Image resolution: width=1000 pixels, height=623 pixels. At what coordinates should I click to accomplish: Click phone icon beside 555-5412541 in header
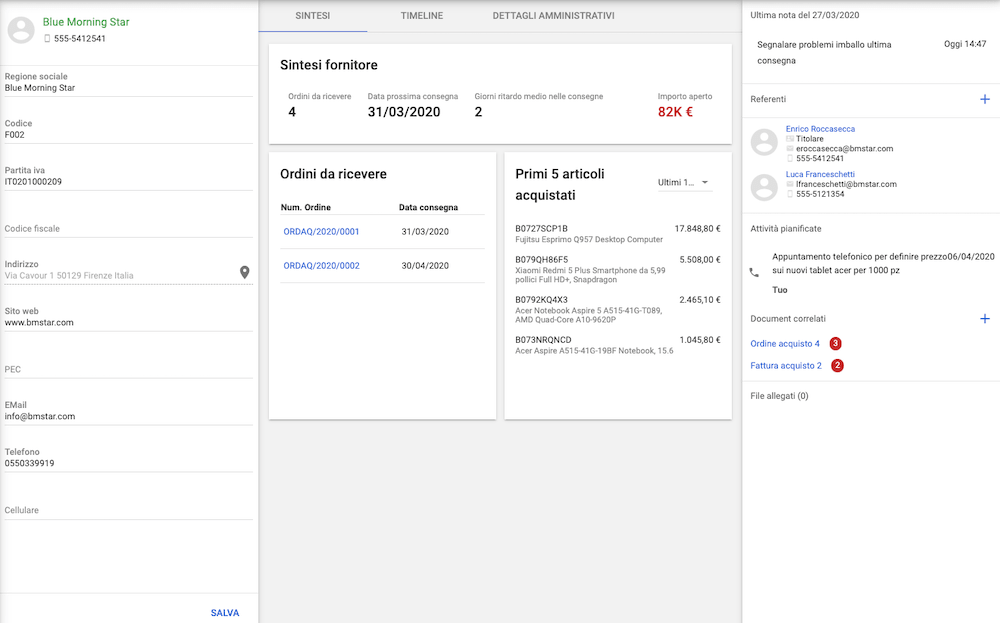pos(47,39)
